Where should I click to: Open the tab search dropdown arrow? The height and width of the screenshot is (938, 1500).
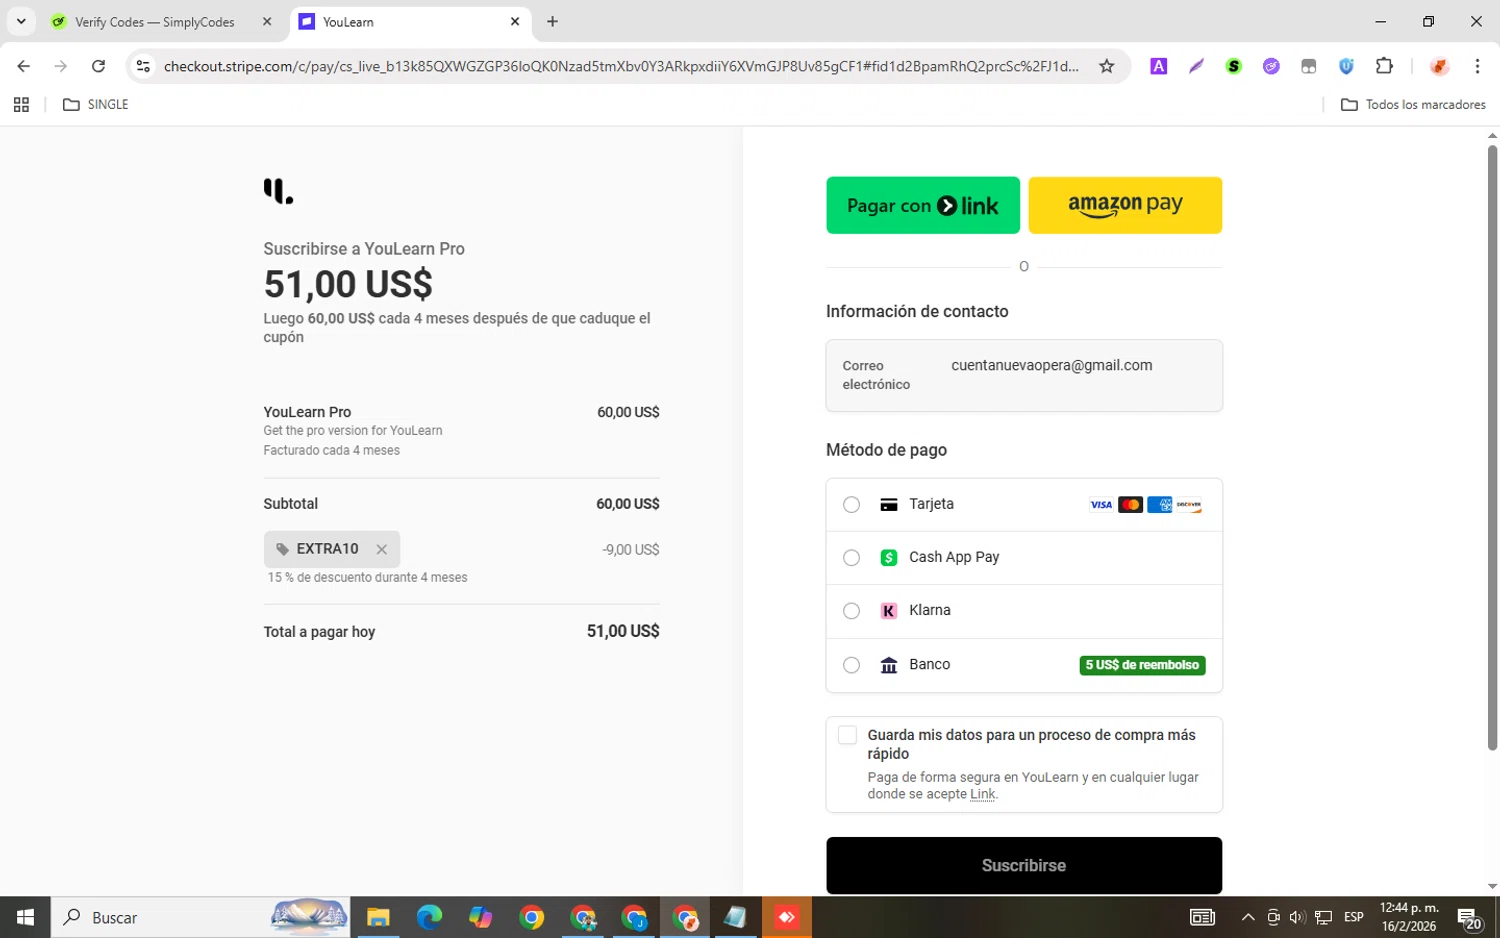point(21,21)
